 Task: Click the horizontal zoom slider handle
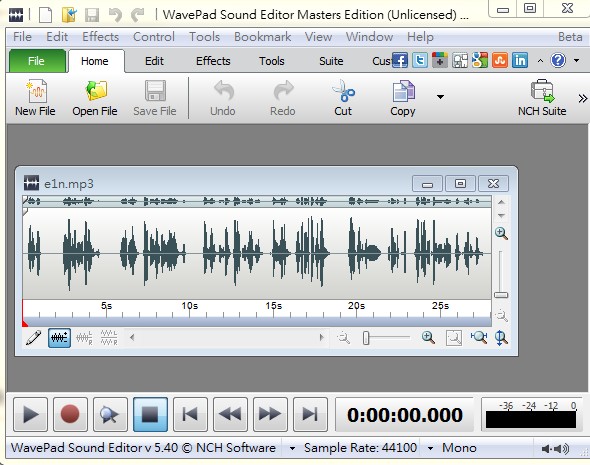366,337
